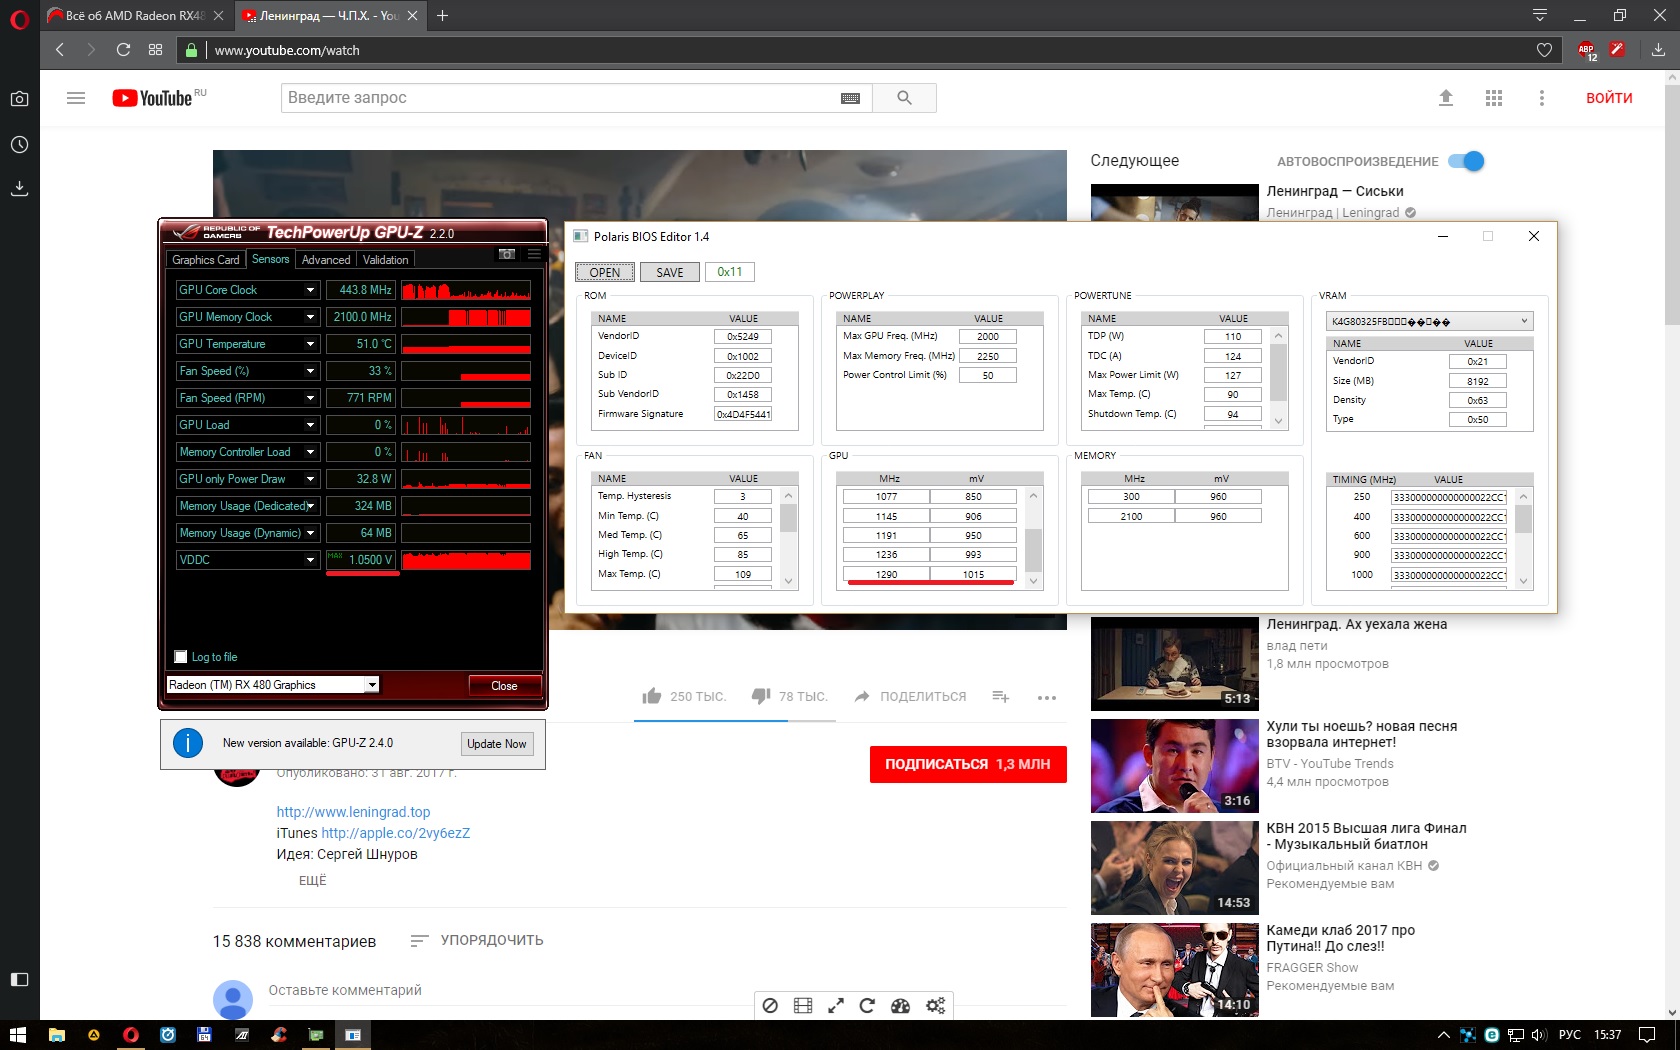Open the Putin Comedy Club video thumbnail
The width and height of the screenshot is (1680, 1050).
[x=1175, y=970]
